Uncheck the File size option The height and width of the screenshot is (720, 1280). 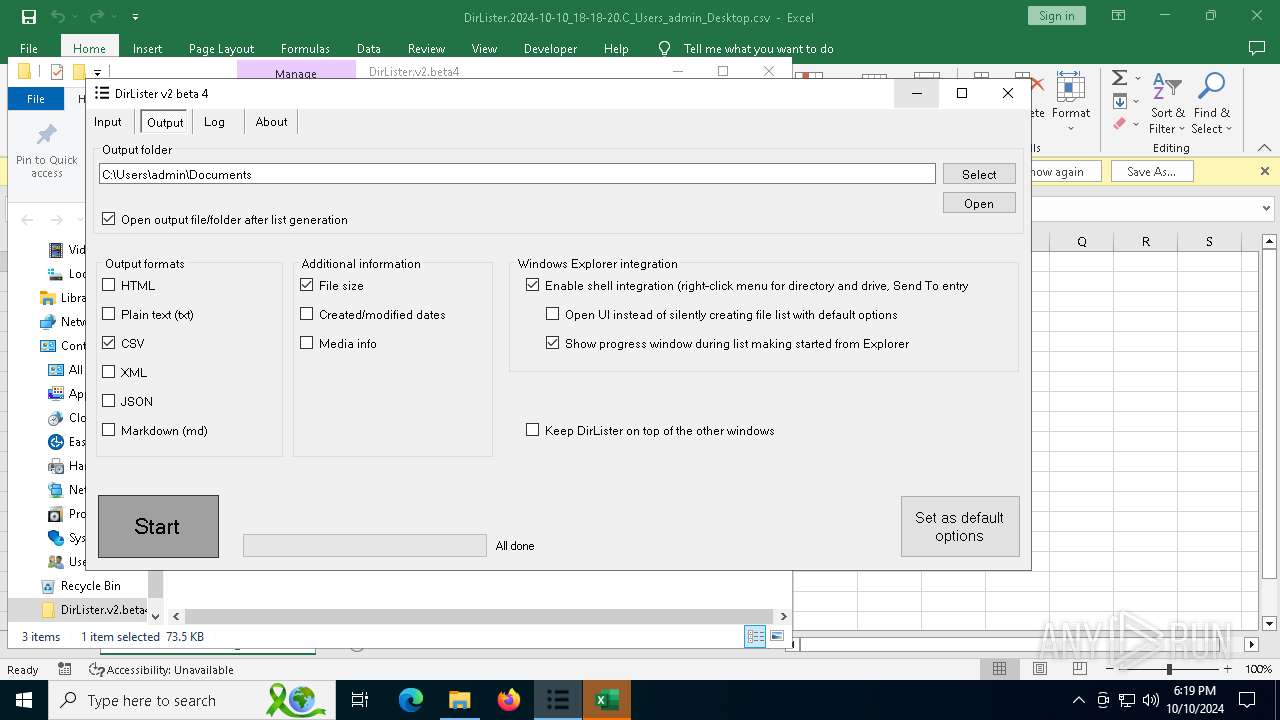click(307, 285)
